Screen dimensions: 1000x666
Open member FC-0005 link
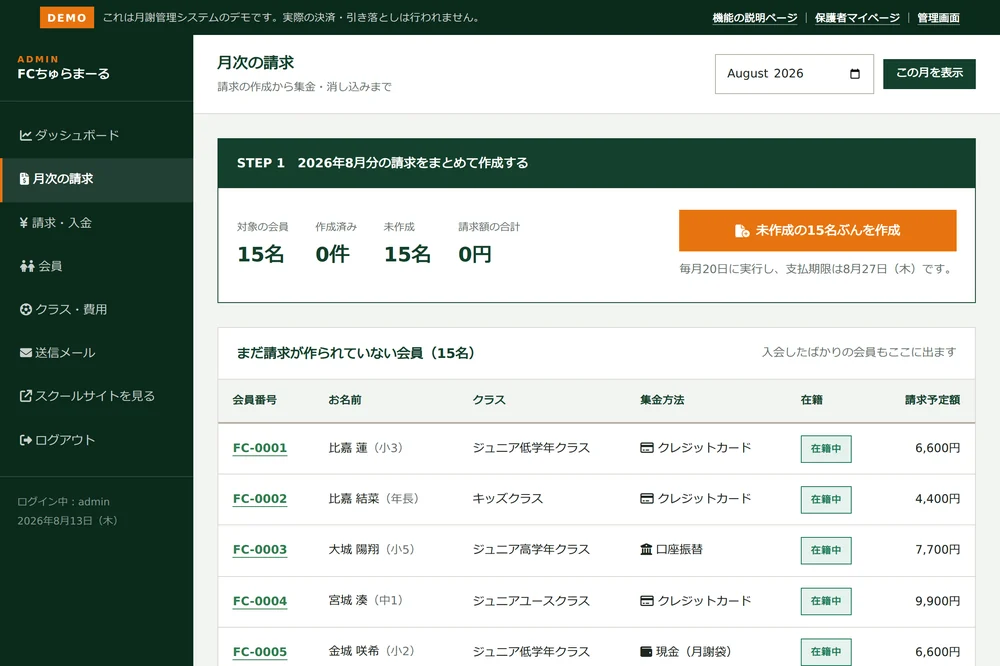[x=260, y=652]
